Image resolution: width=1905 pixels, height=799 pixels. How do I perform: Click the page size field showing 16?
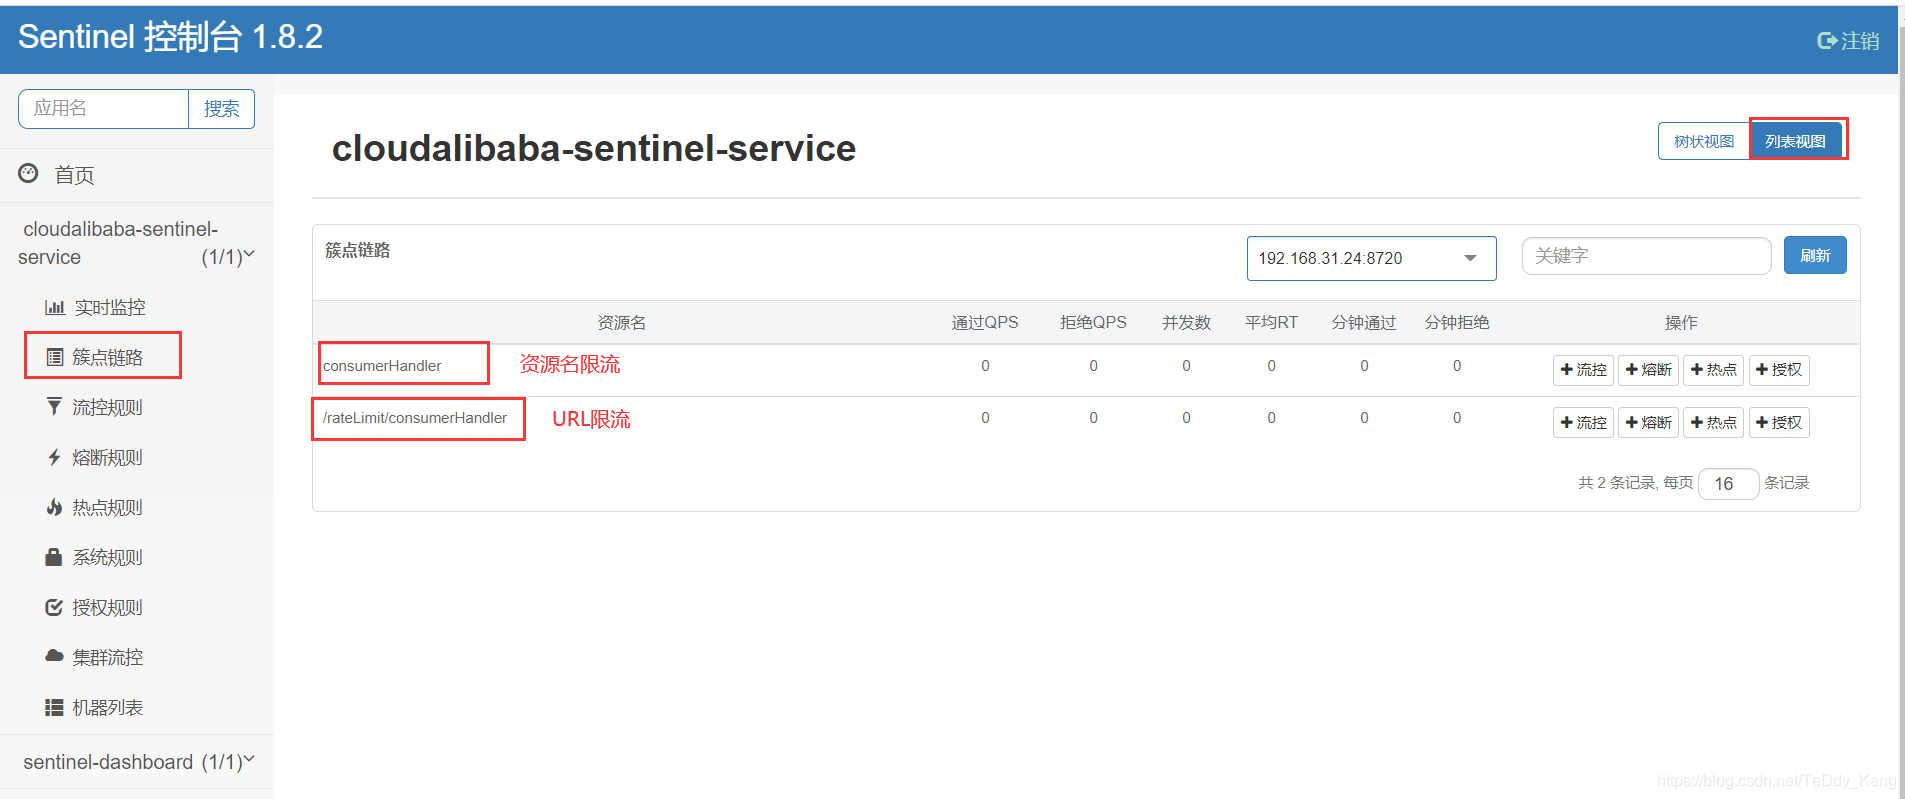[x=1728, y=483]
